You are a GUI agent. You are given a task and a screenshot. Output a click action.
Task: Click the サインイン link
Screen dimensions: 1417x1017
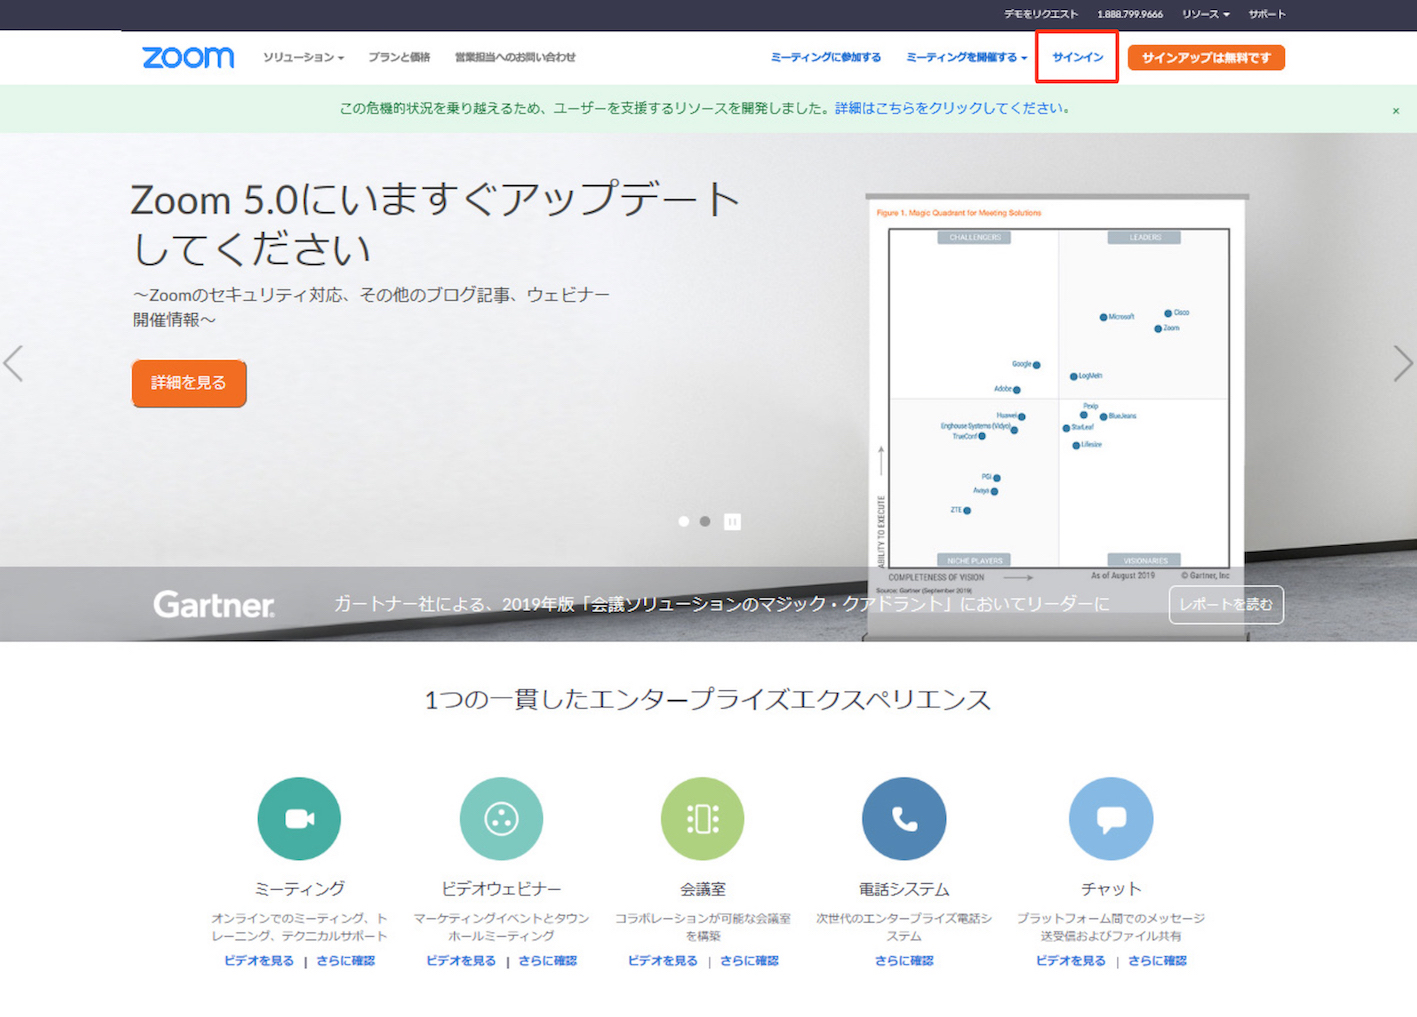tap(1077, 57)
